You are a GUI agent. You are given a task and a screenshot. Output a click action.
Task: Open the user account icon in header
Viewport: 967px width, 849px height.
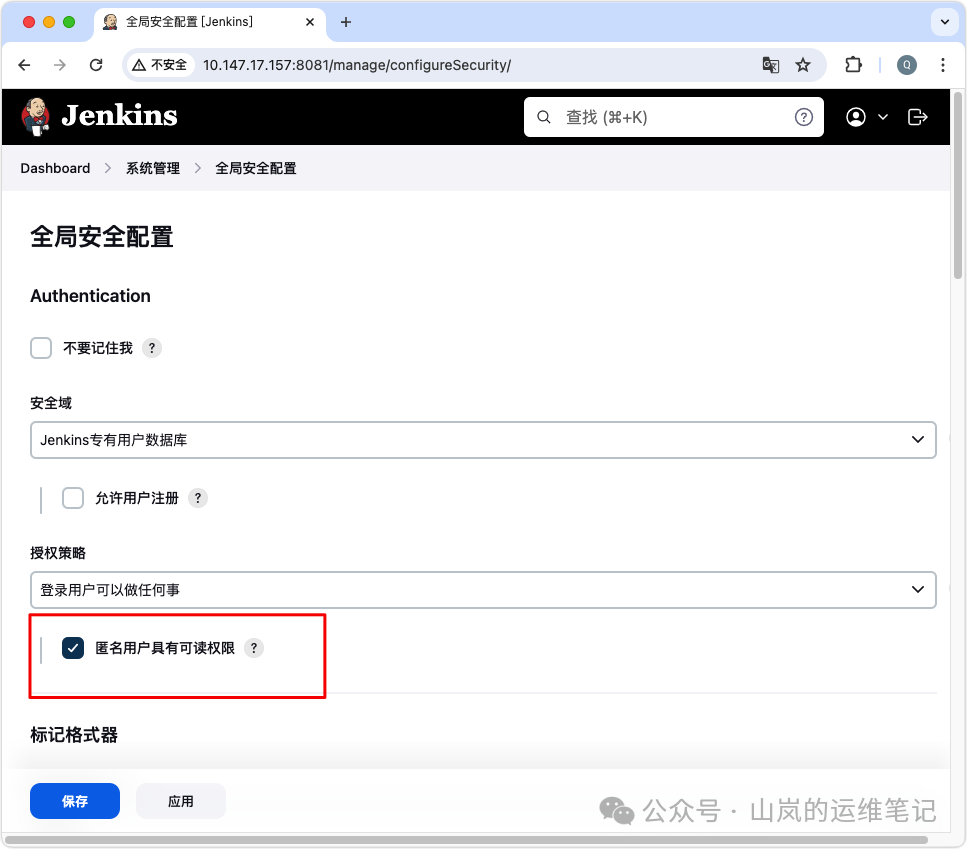click(855, 116)
